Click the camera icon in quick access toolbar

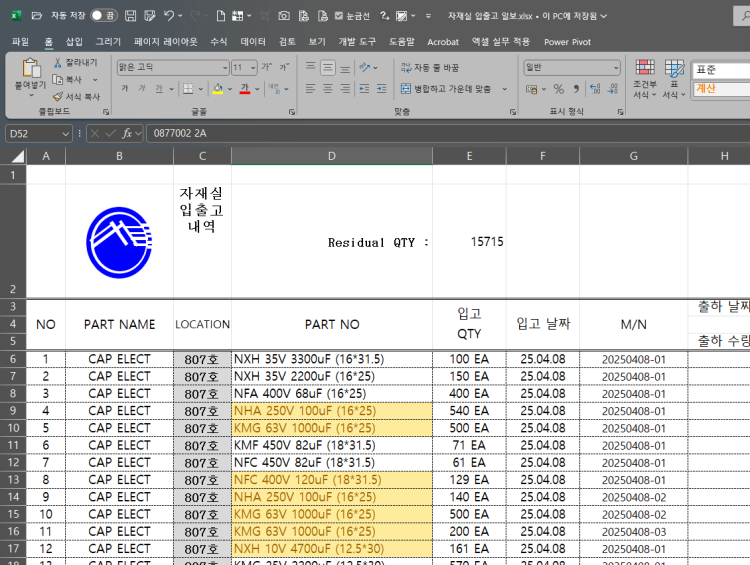(284, 16)
